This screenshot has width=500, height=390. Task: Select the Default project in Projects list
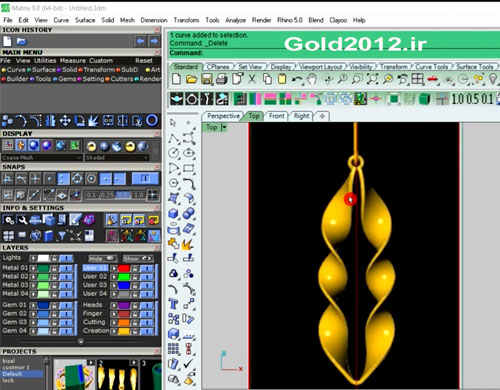tap(22, 374)
